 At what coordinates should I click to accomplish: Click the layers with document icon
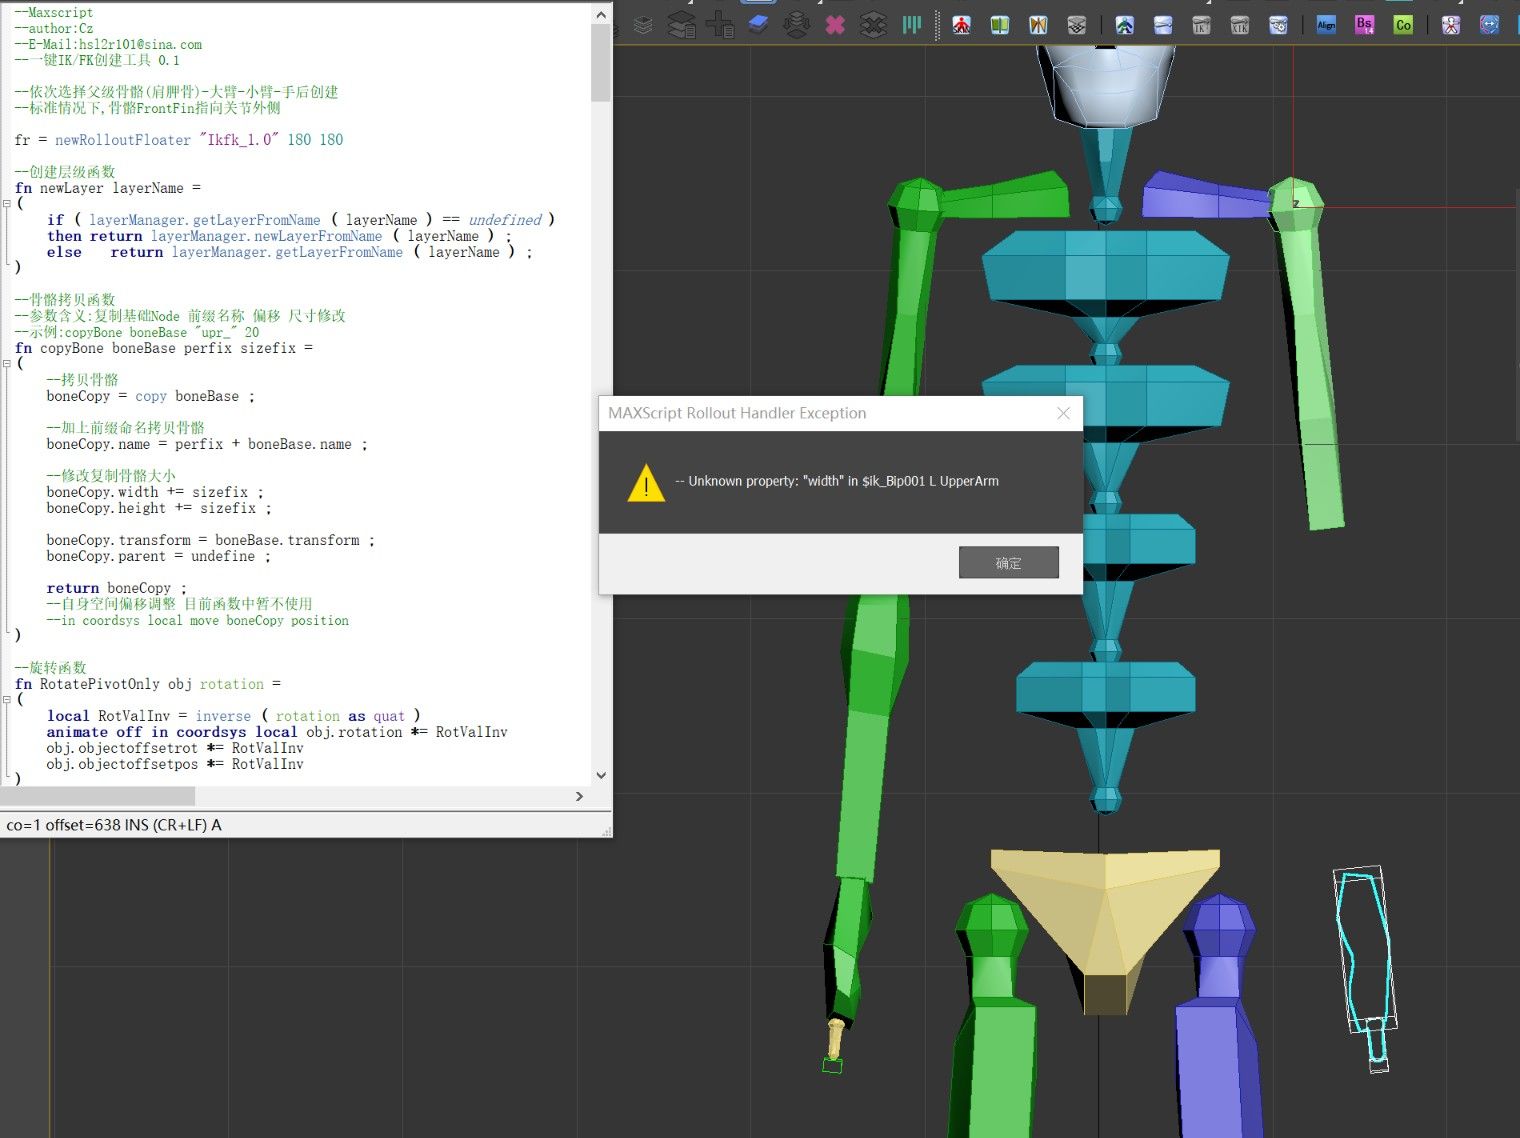click(681, 25)
